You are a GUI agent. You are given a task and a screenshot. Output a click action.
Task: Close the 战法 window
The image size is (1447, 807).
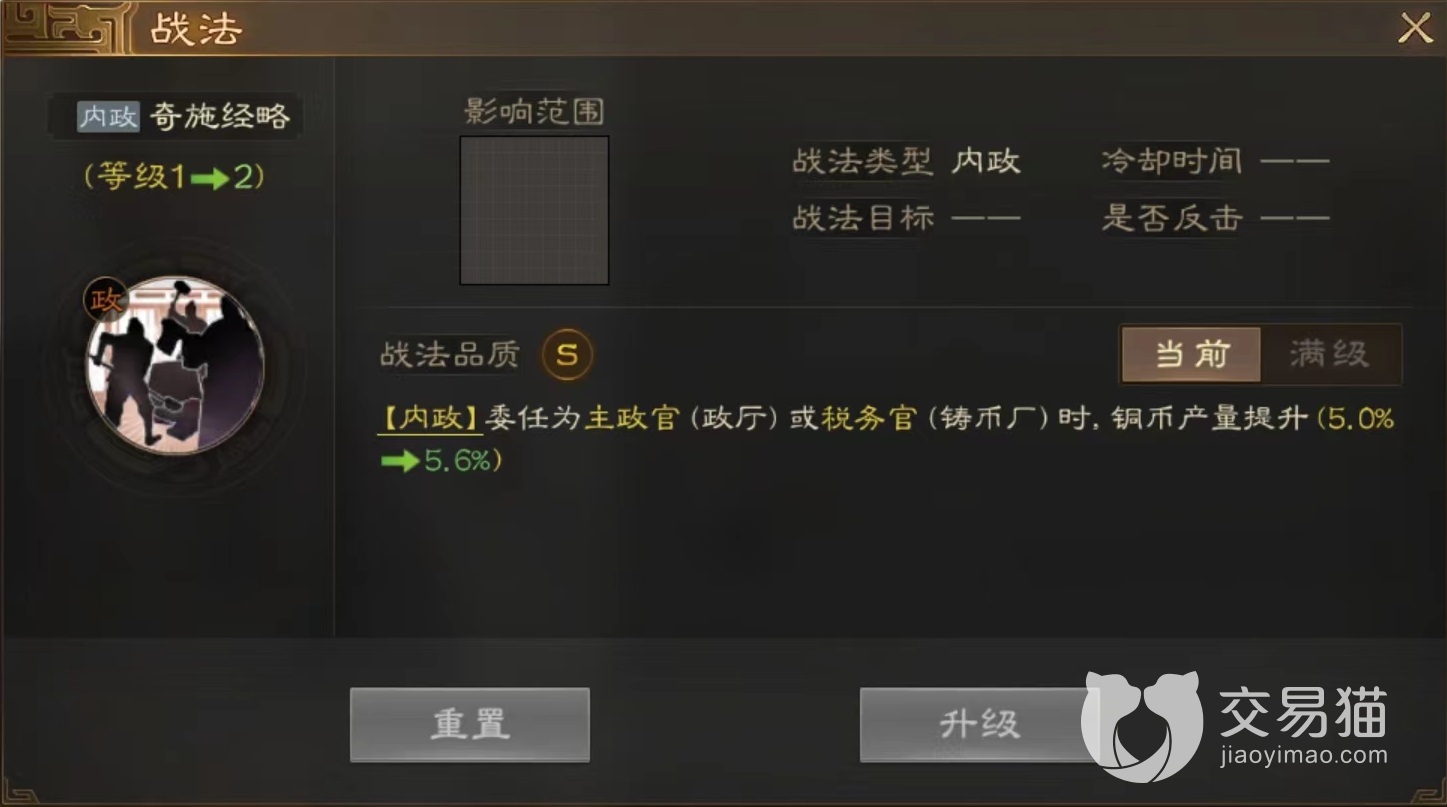tap(1415, 28)
